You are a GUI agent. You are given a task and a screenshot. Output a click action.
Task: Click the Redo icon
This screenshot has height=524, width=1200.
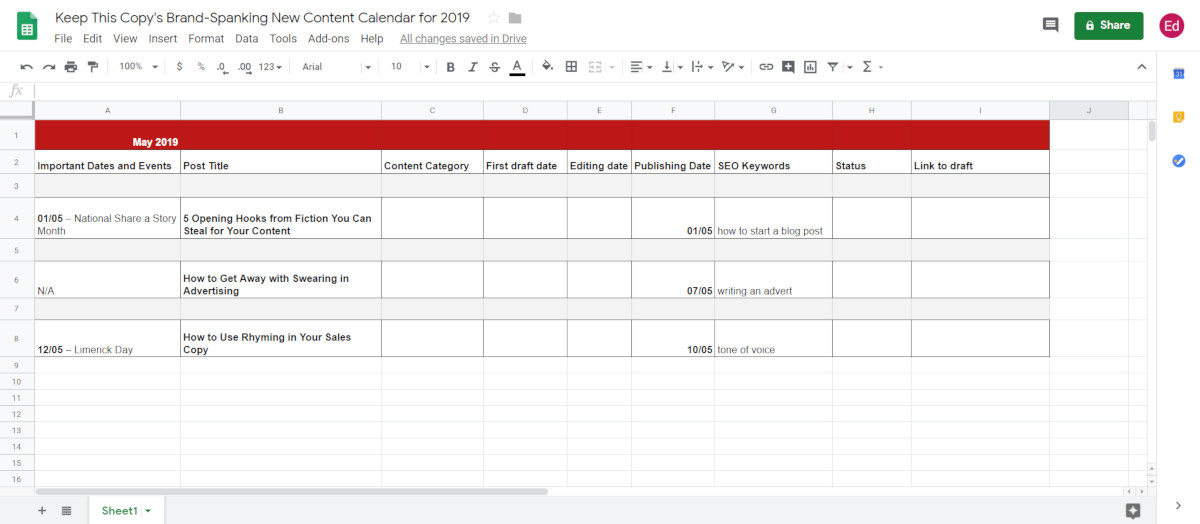coord(48,66)
